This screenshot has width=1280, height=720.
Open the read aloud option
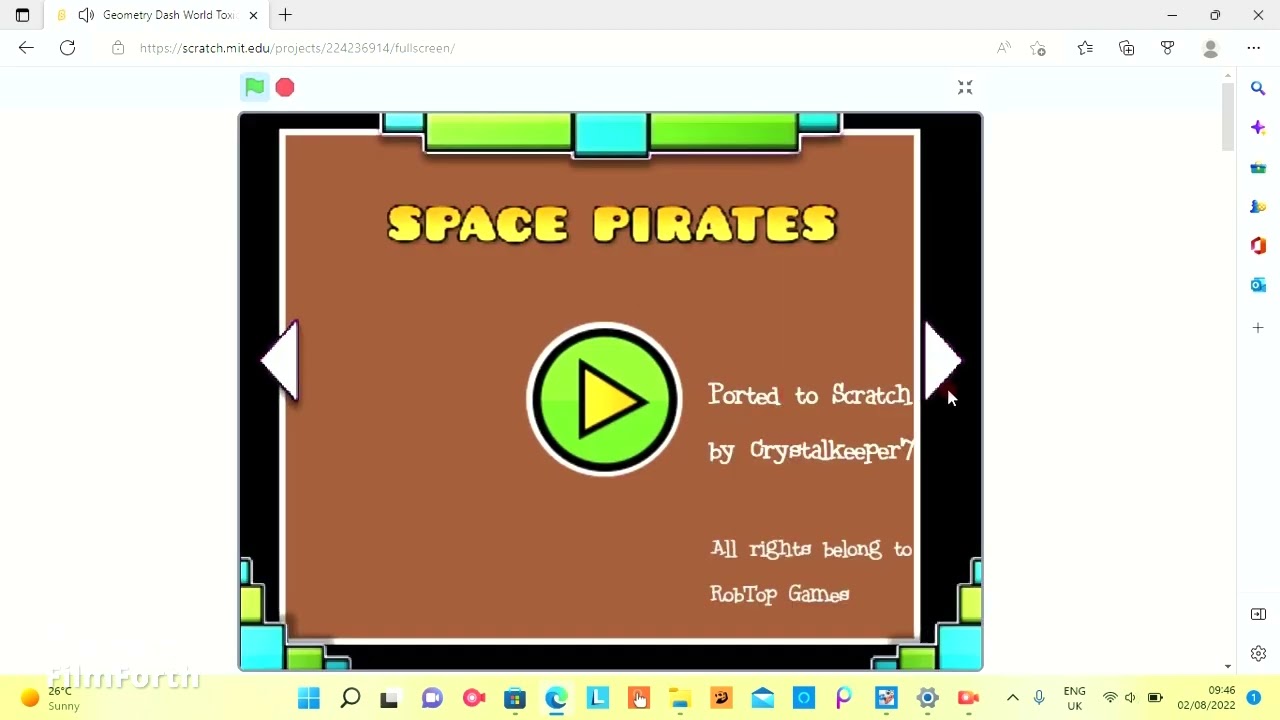1004,48
